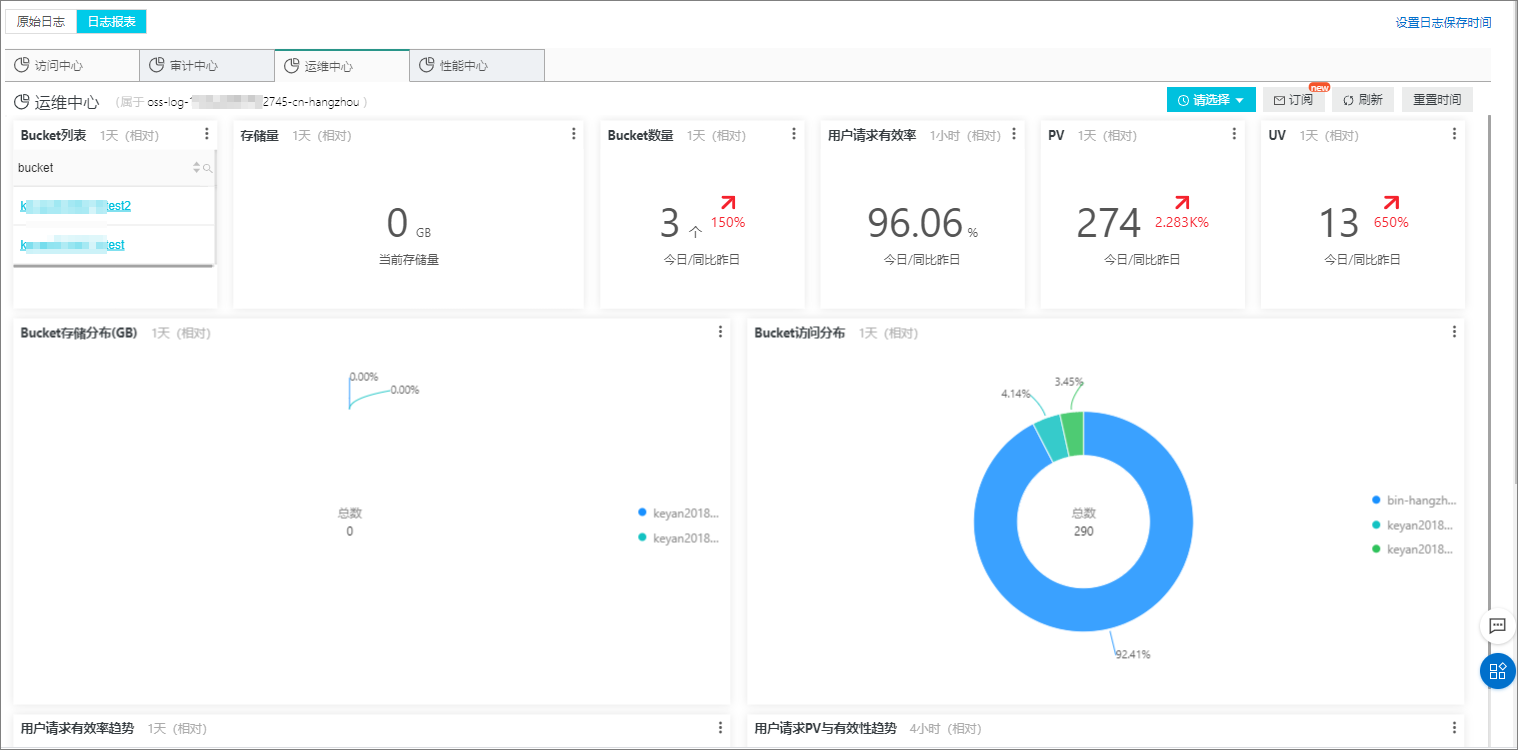Screen dimensions: 1518x750
Task: Click the 96.06 request validity value
Action: tap(915, 224)
